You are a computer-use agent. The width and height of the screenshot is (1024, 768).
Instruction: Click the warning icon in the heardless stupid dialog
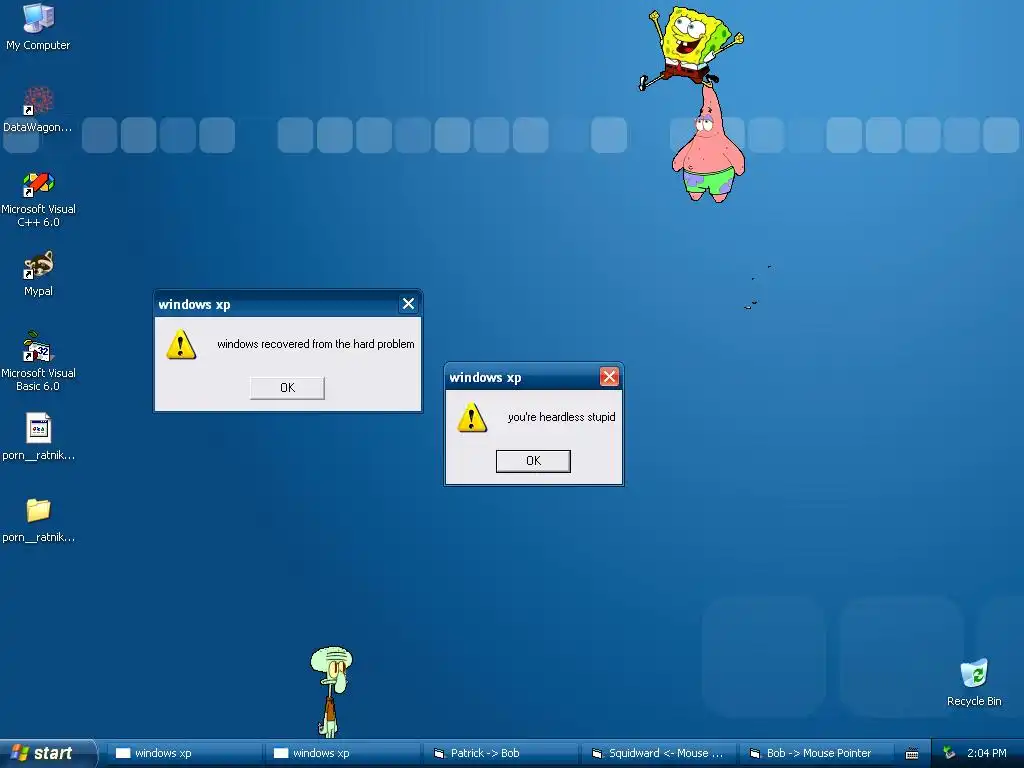coord(472,417)
